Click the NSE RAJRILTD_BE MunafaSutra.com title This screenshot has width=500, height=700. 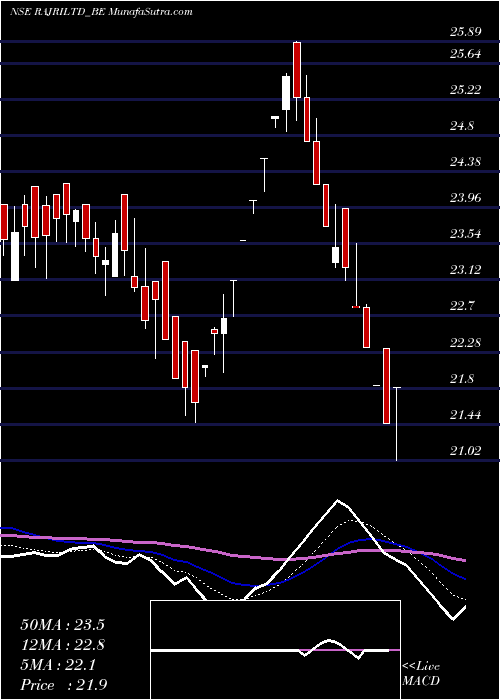[101, 12]
